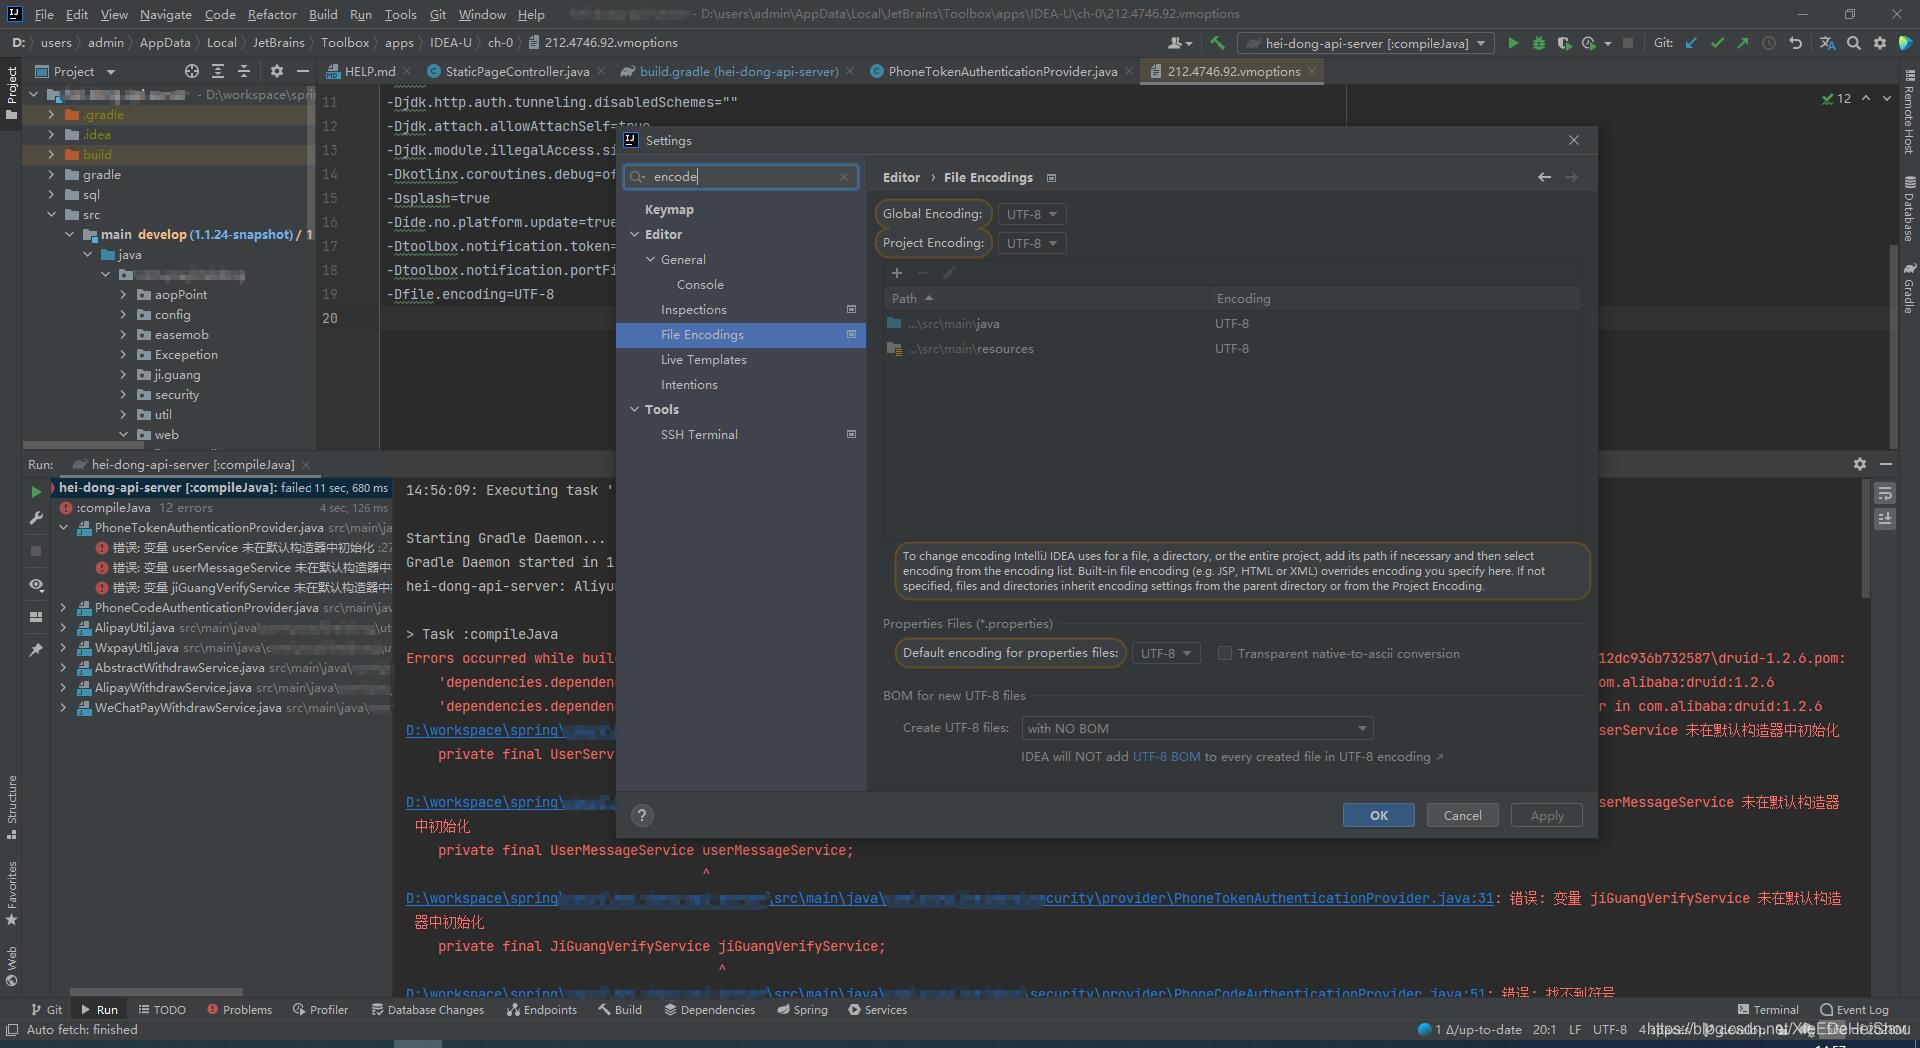Screen dimensions: 1920x1048
Task: Open the Database side panel
Action: pyautogui.click(x=1909, y=208)
